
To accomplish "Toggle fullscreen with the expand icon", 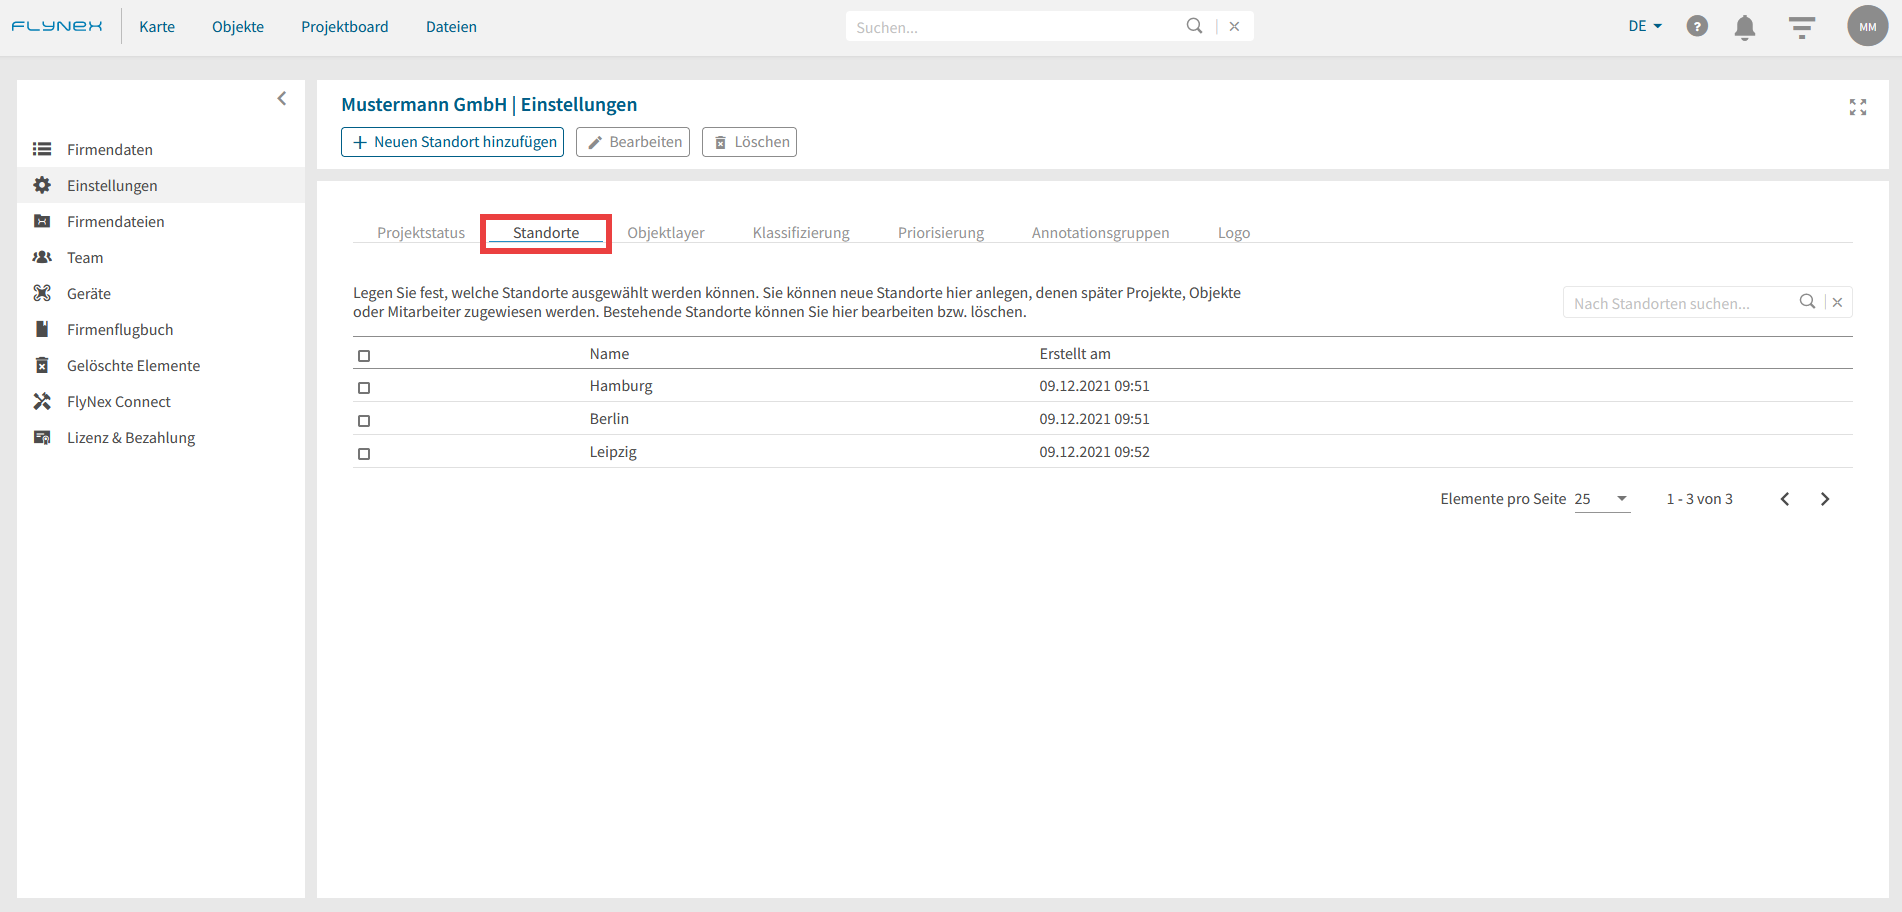I will 1857,107.
